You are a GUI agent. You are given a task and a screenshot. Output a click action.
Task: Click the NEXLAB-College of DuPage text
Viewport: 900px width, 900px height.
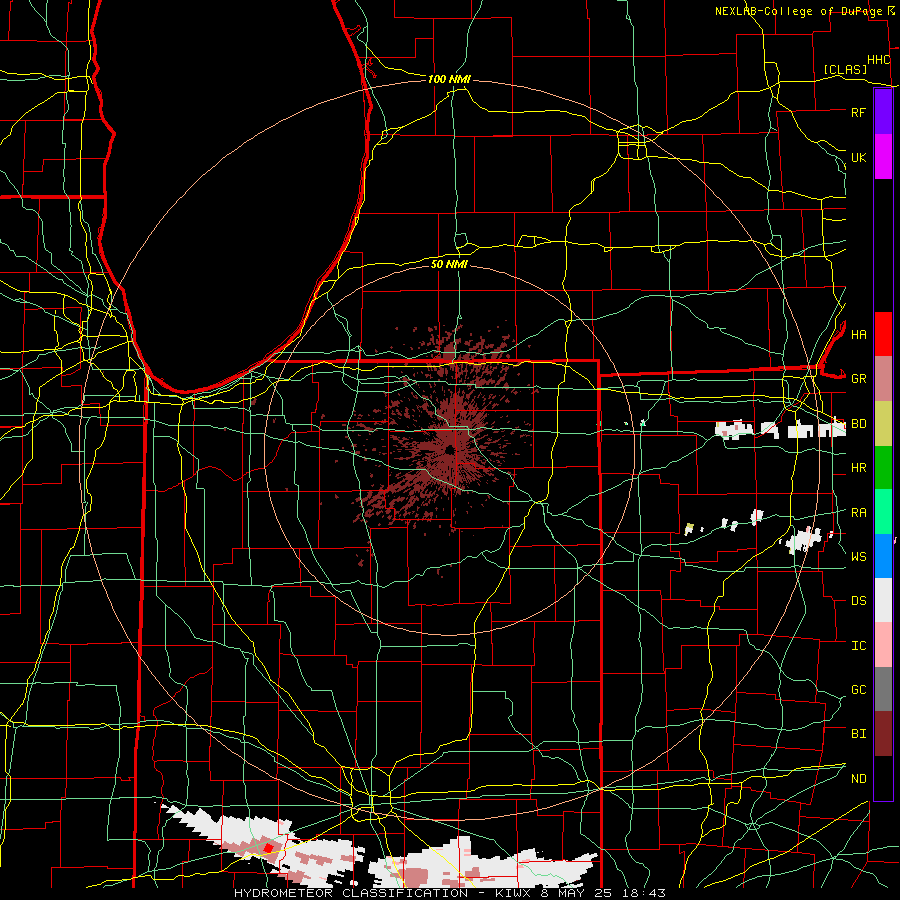pos(798,11)
